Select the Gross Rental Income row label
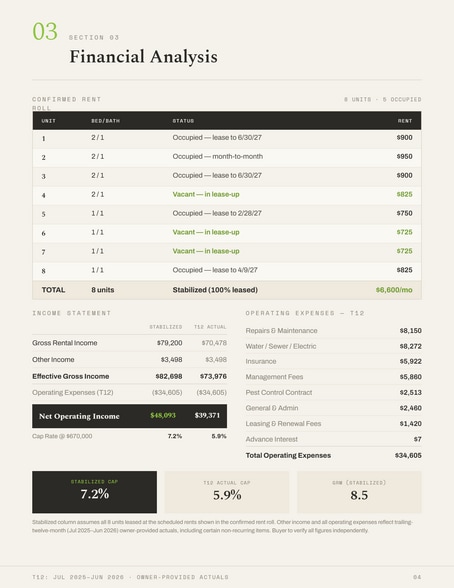The height and width of the screenshot is (588, 454). click(64, 343)
